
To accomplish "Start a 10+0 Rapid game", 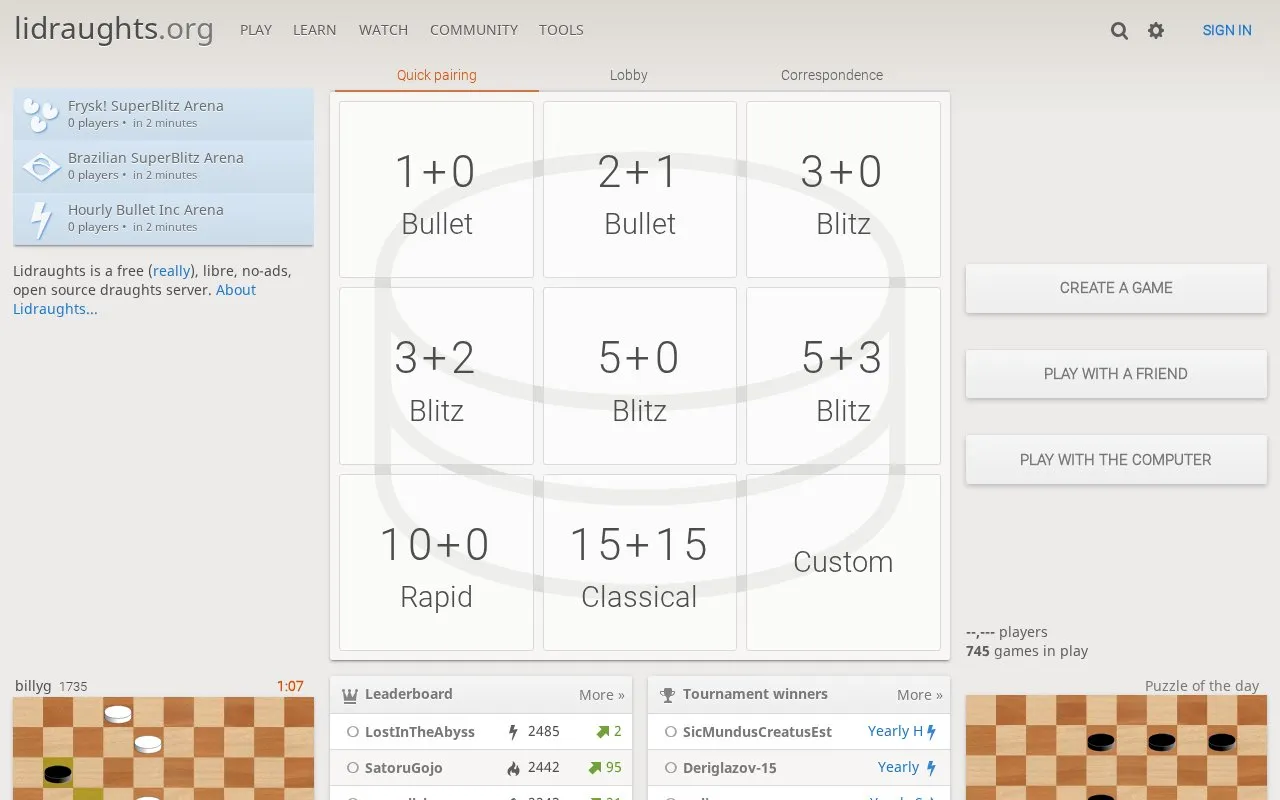I will 436,563.
